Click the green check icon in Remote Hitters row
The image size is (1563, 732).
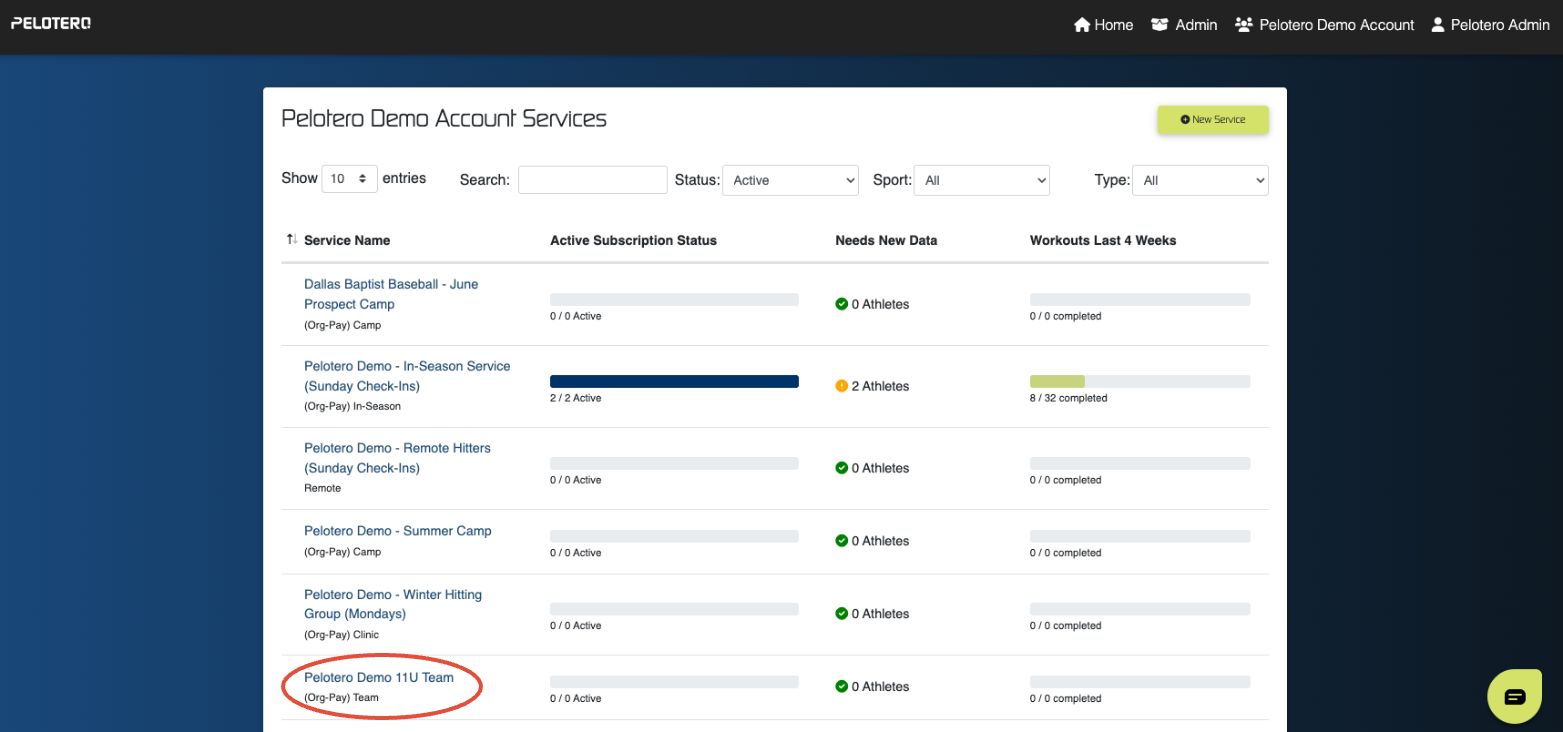(841, 468)
